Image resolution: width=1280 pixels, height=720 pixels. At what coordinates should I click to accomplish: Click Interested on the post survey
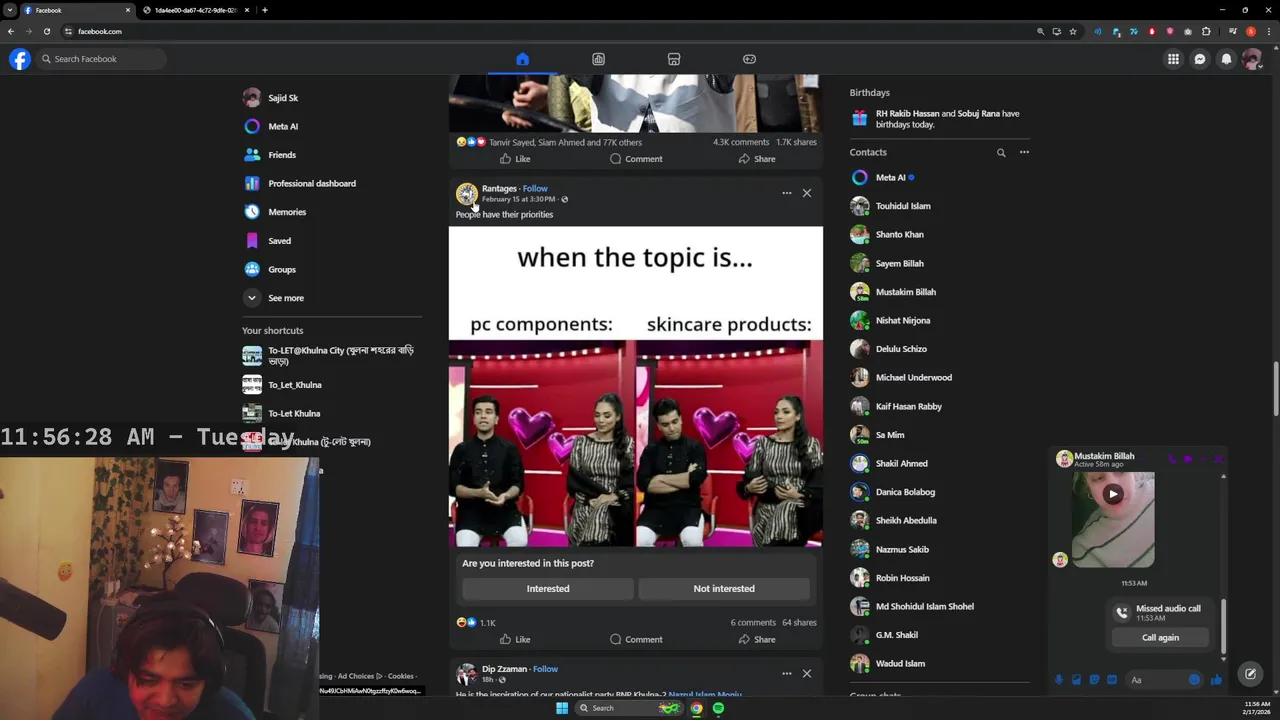(548, 589)
